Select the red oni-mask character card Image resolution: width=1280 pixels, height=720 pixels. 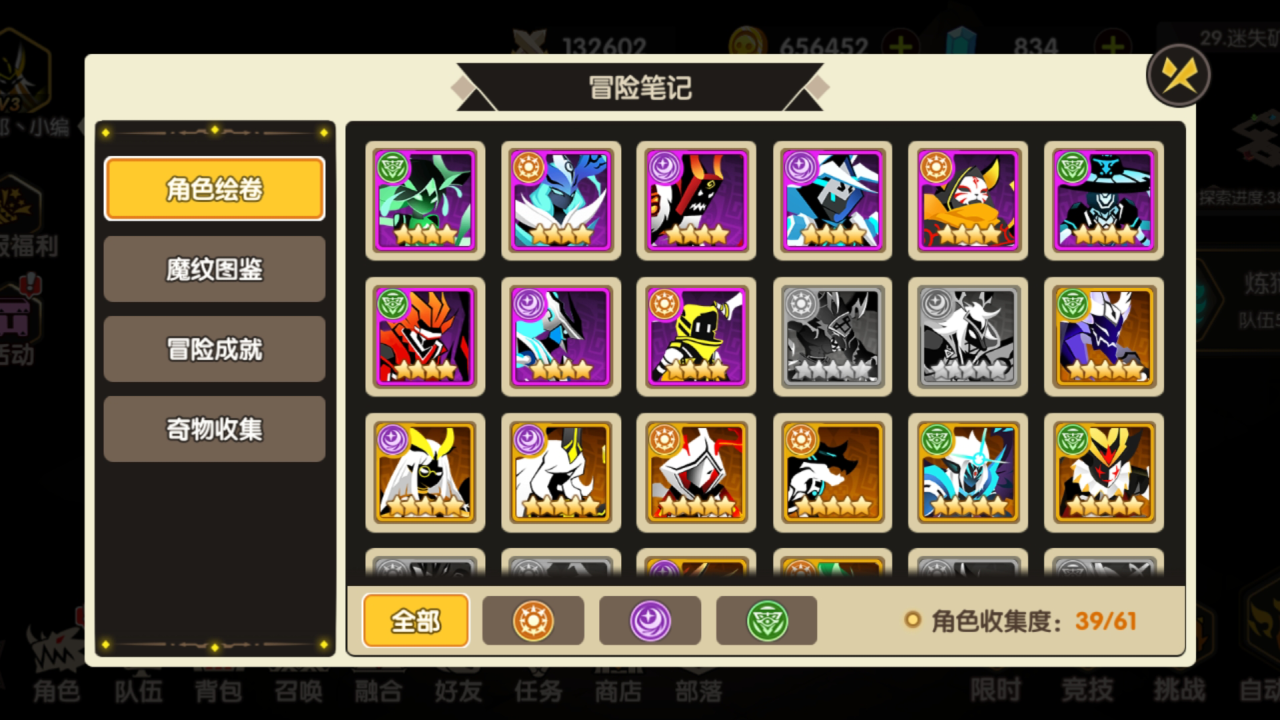696,200
